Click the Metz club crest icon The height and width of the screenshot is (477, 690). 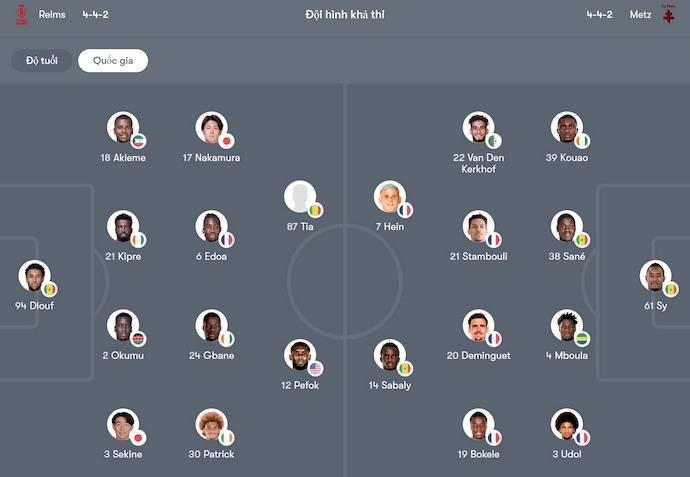[x=669, y=16]
